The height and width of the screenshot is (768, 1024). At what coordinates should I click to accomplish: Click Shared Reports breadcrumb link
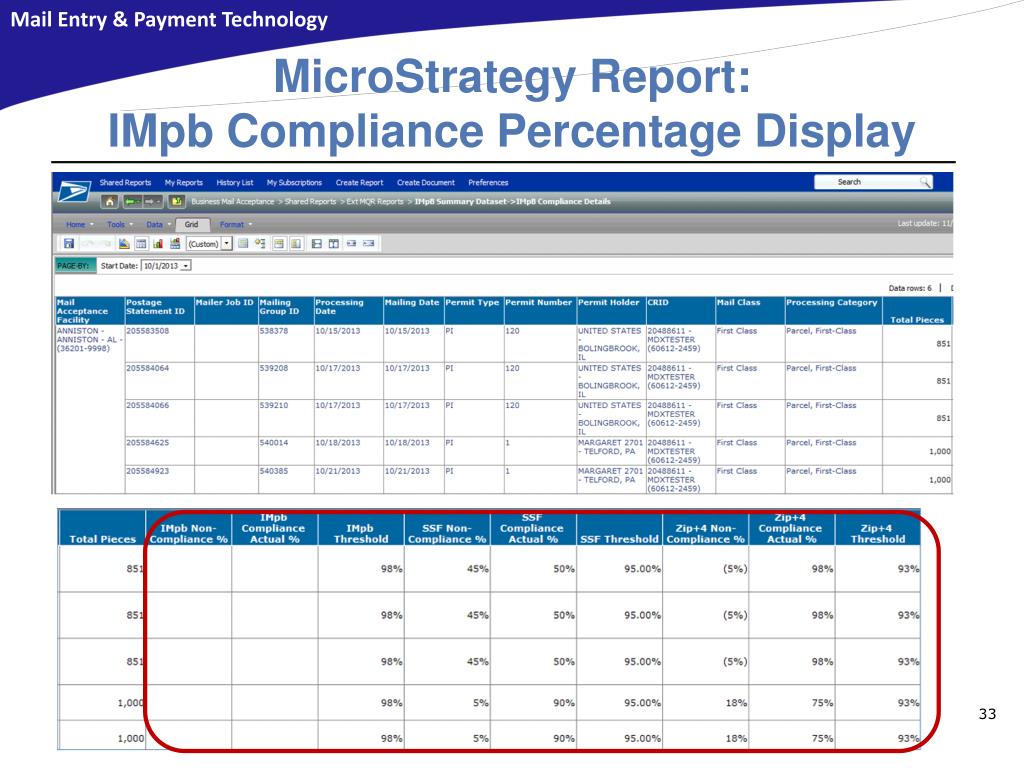(310, 202)
